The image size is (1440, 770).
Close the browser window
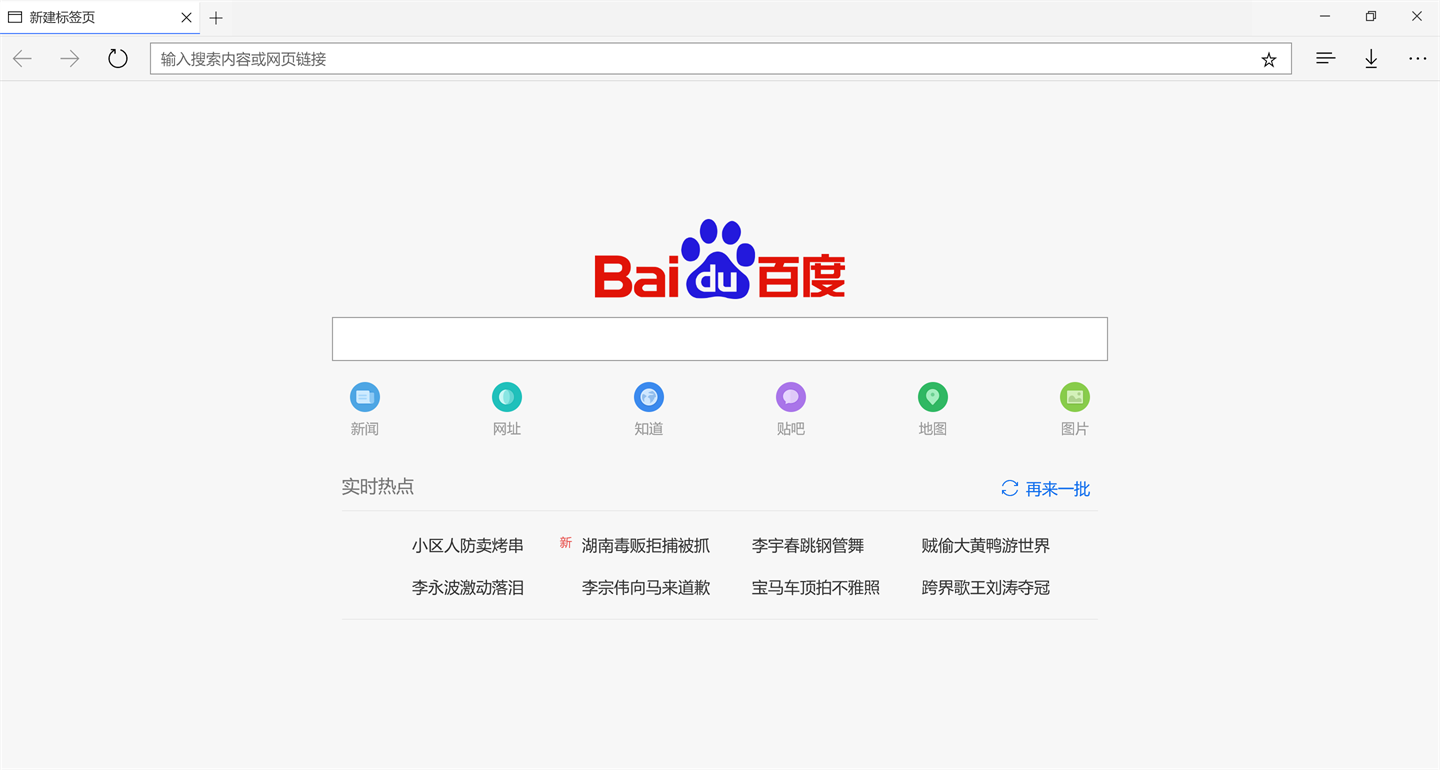[x=1417, y=16]
